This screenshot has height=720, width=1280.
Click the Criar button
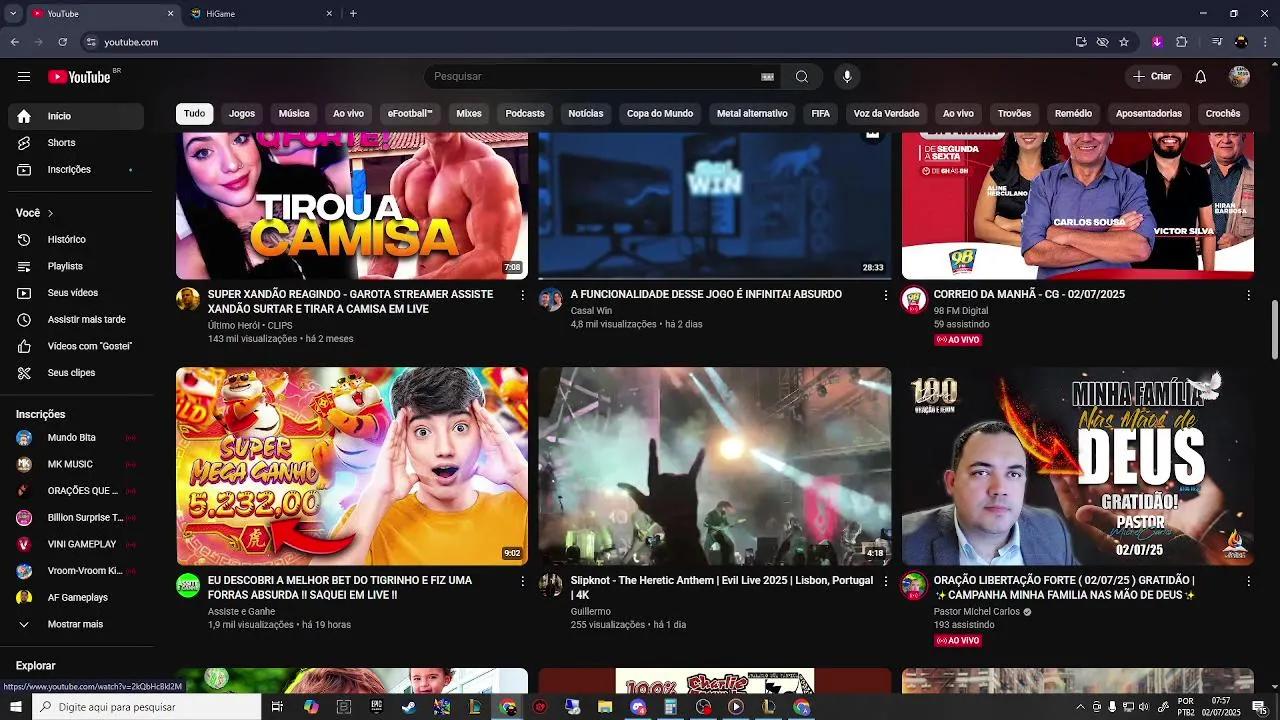(x=1152, y=77)
